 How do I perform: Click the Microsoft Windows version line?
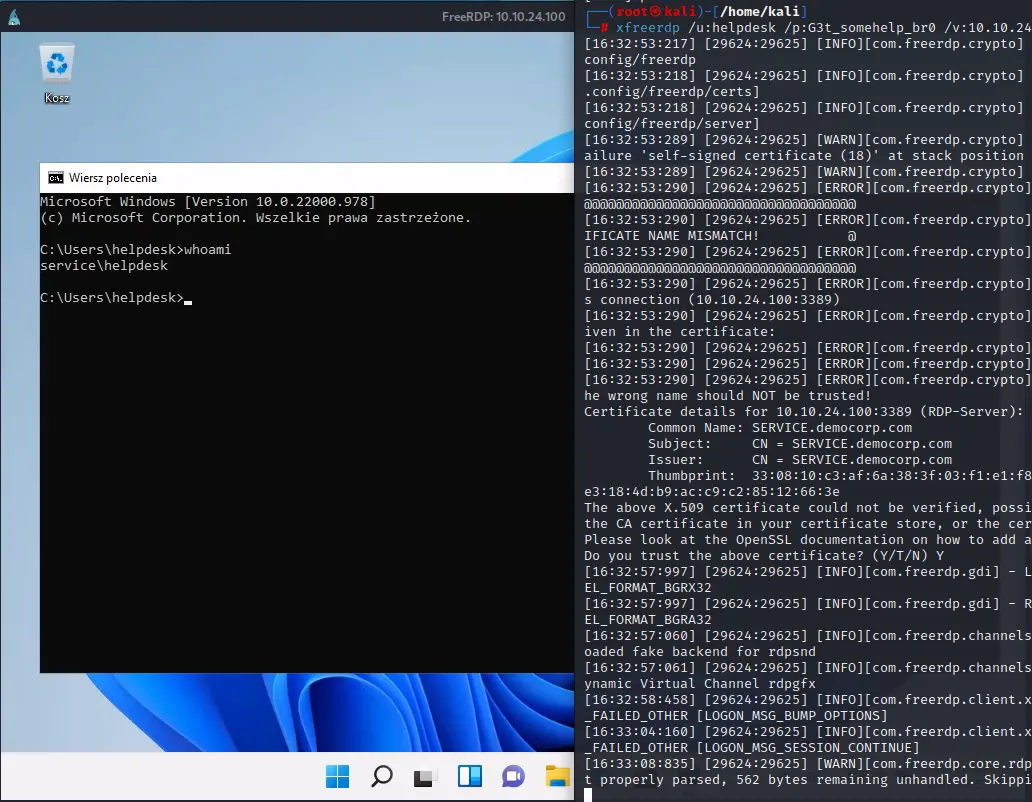click(207, 202)
